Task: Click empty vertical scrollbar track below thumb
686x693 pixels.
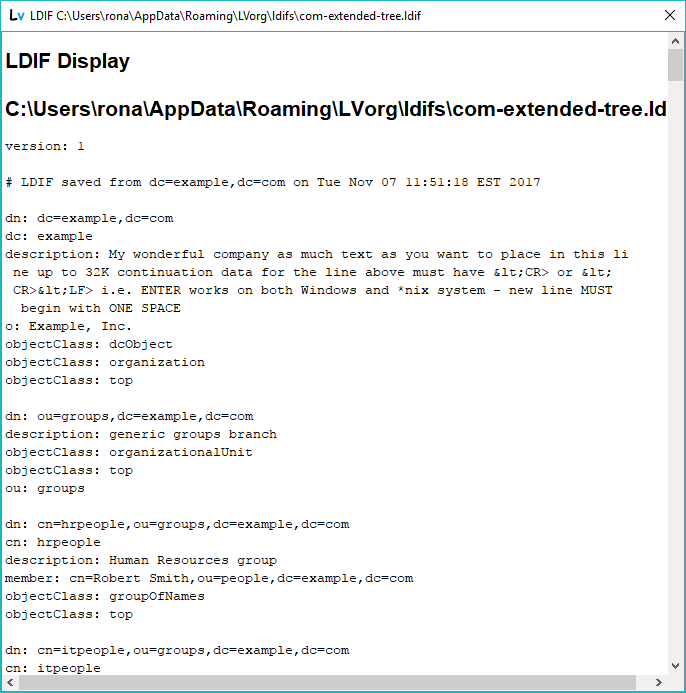Action: coord(675,400)
